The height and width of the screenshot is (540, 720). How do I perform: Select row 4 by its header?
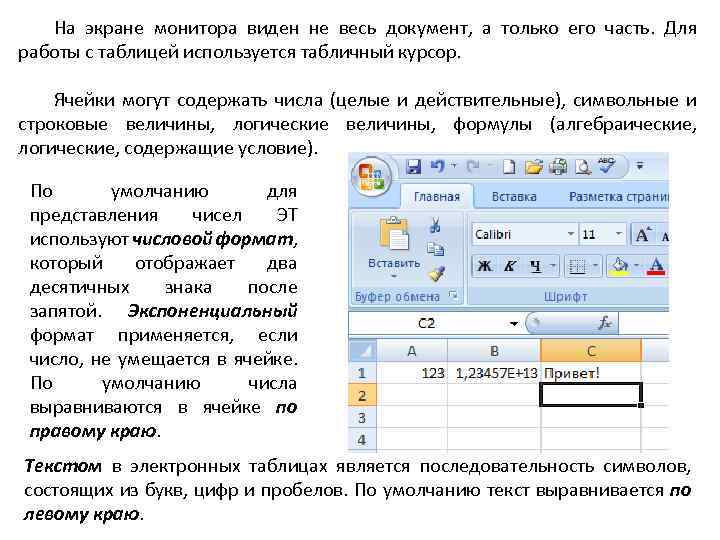pyautogui.click(x=362, y=439)
